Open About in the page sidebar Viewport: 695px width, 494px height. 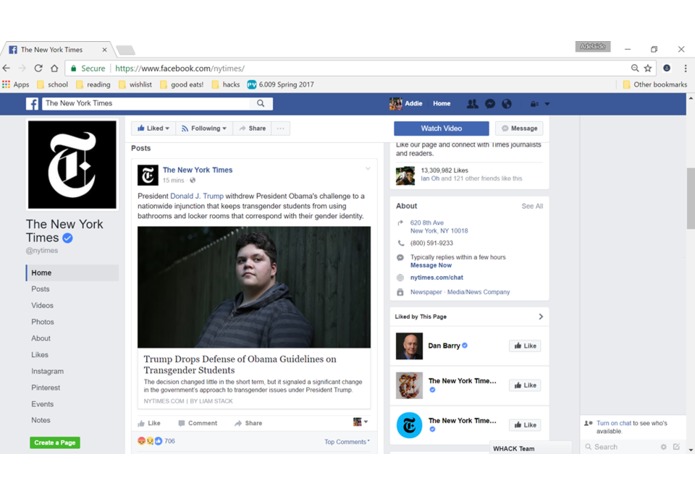coord(41,338)
